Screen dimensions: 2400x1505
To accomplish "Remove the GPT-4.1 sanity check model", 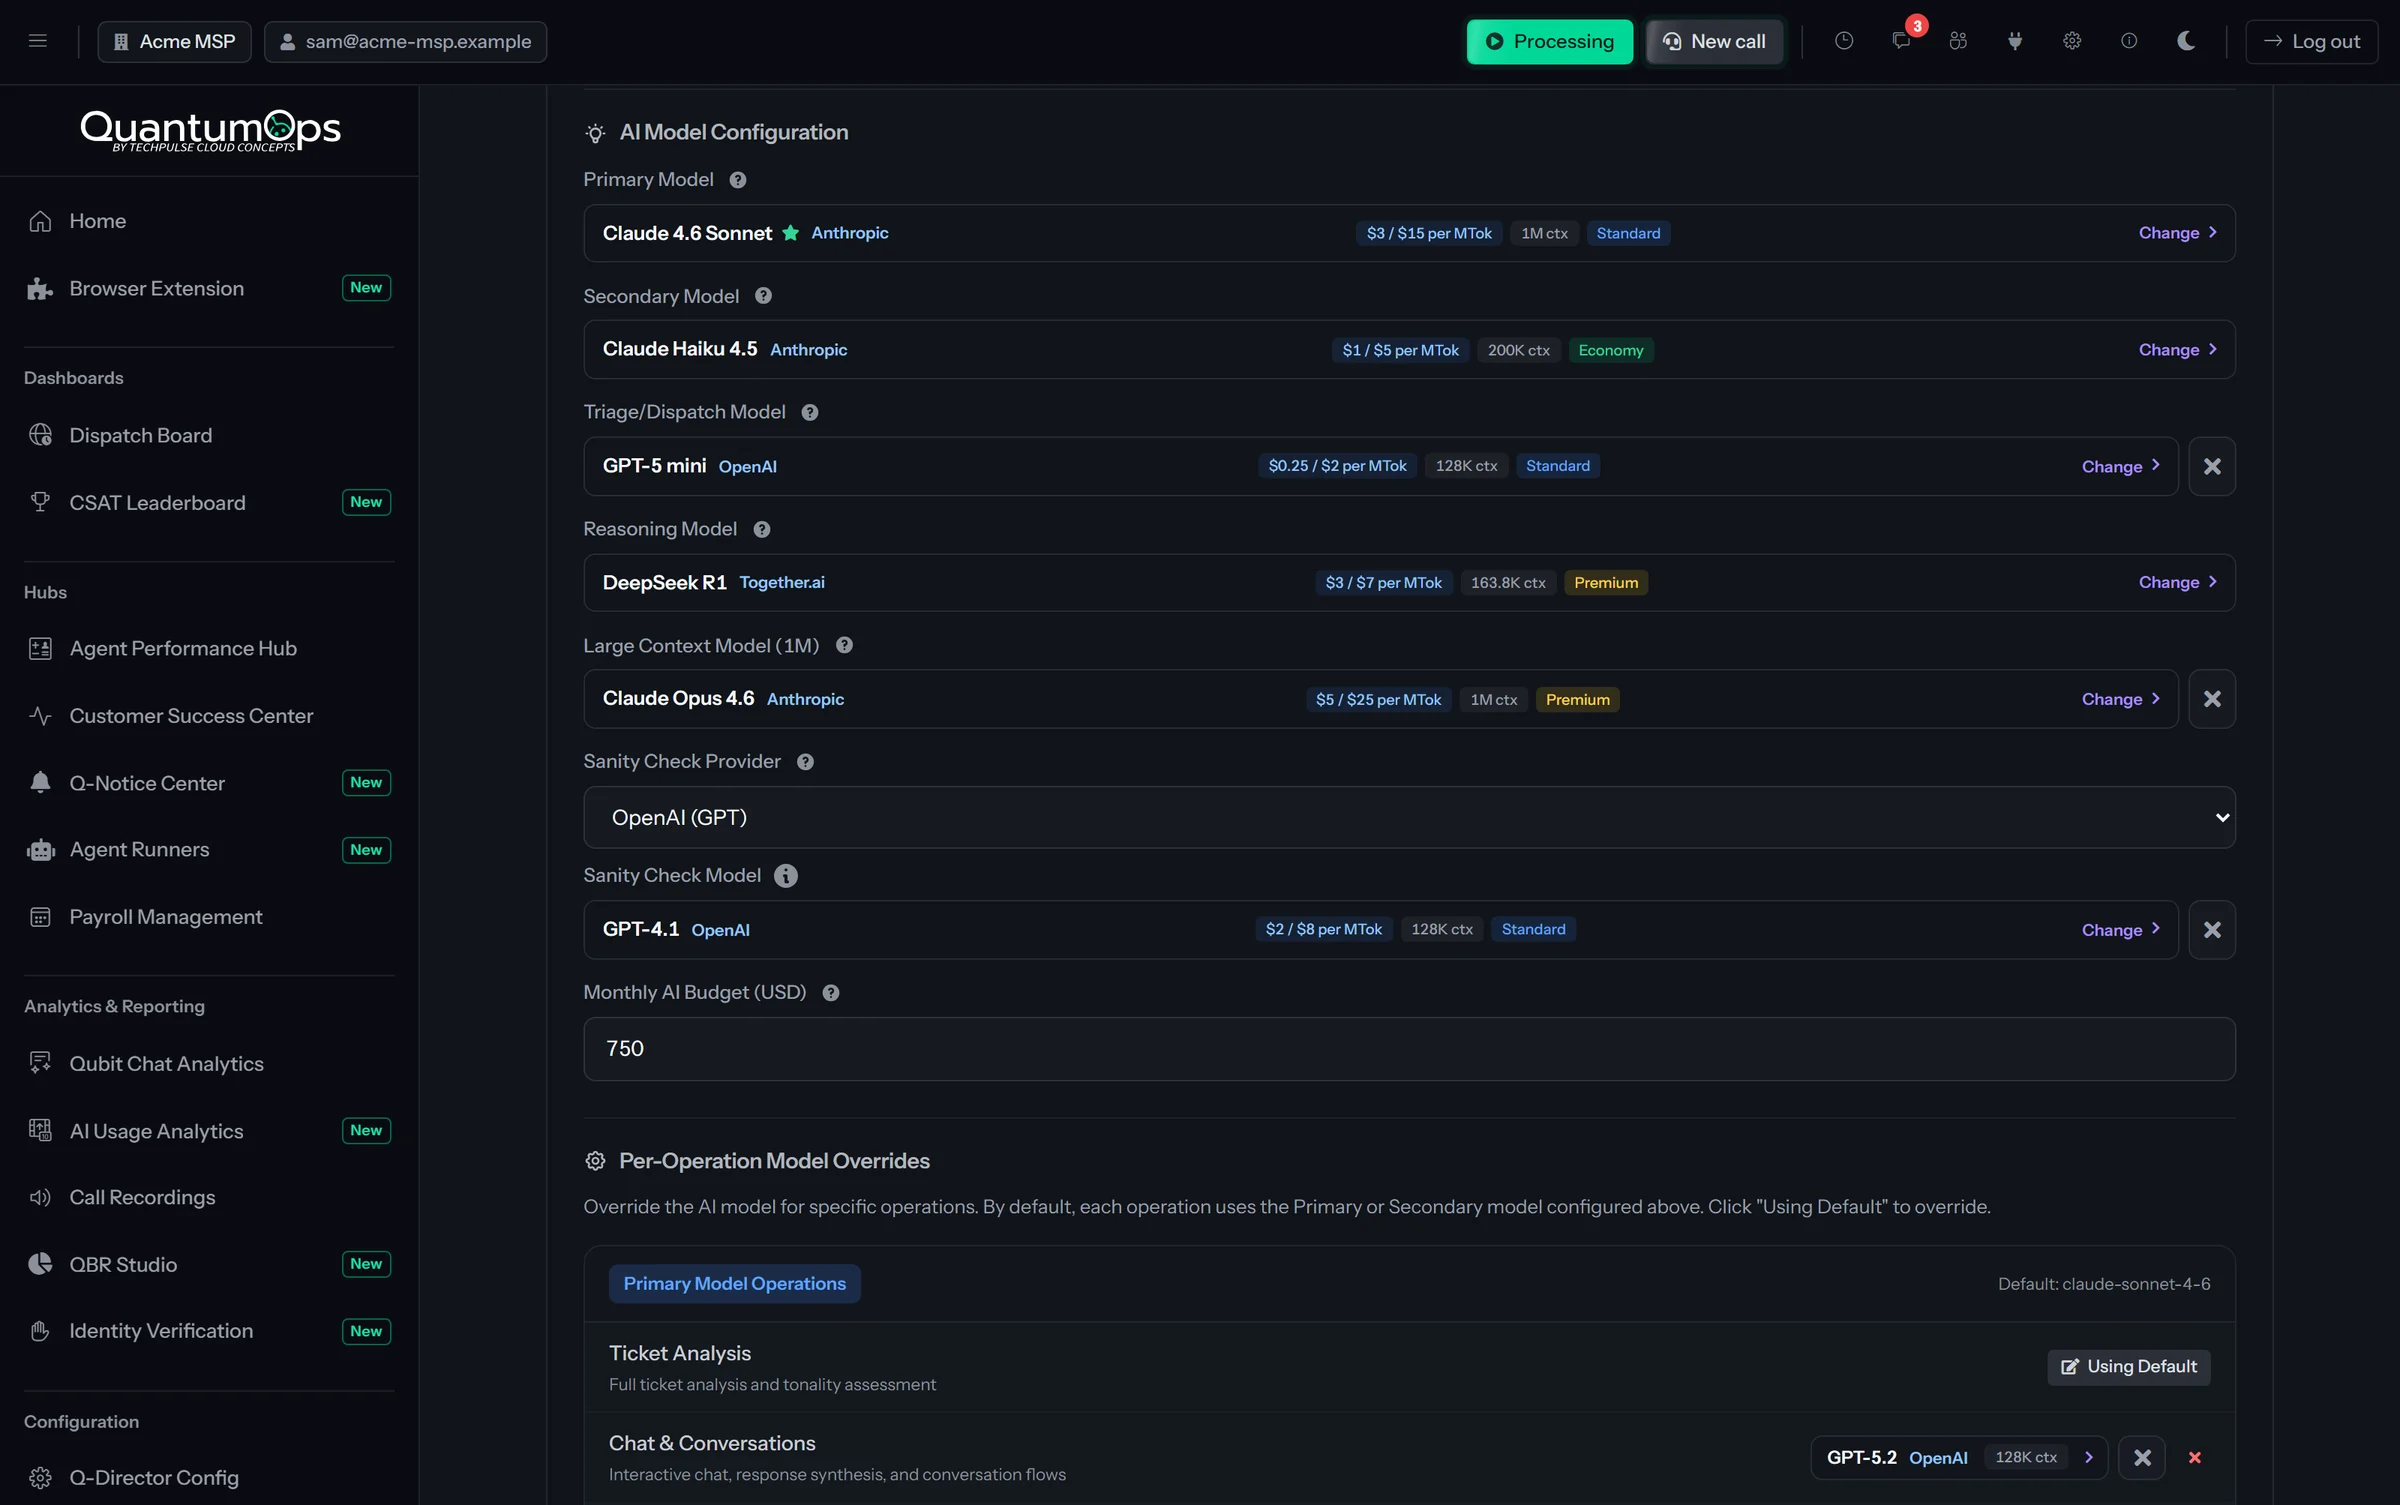I will pos(2212,930).
